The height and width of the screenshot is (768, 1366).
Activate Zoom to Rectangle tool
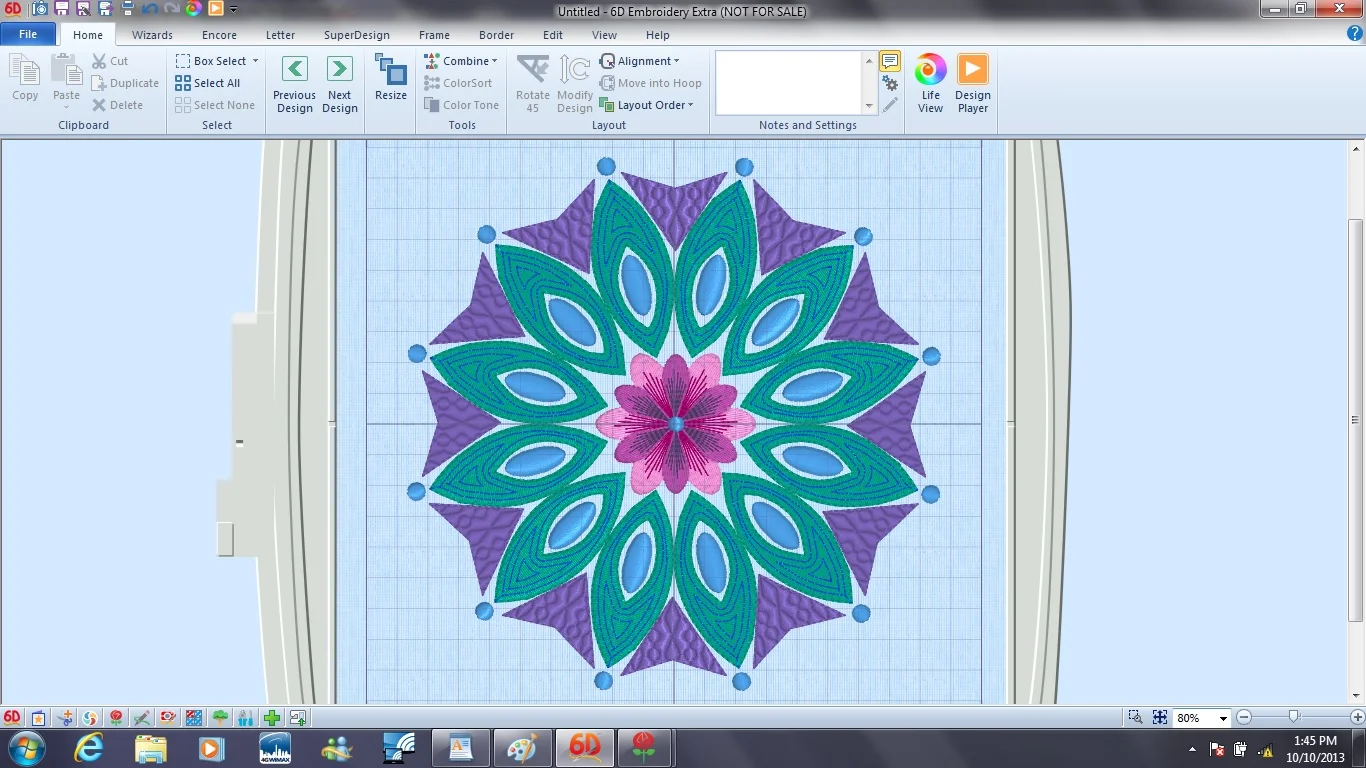[x=1135, y=717]
